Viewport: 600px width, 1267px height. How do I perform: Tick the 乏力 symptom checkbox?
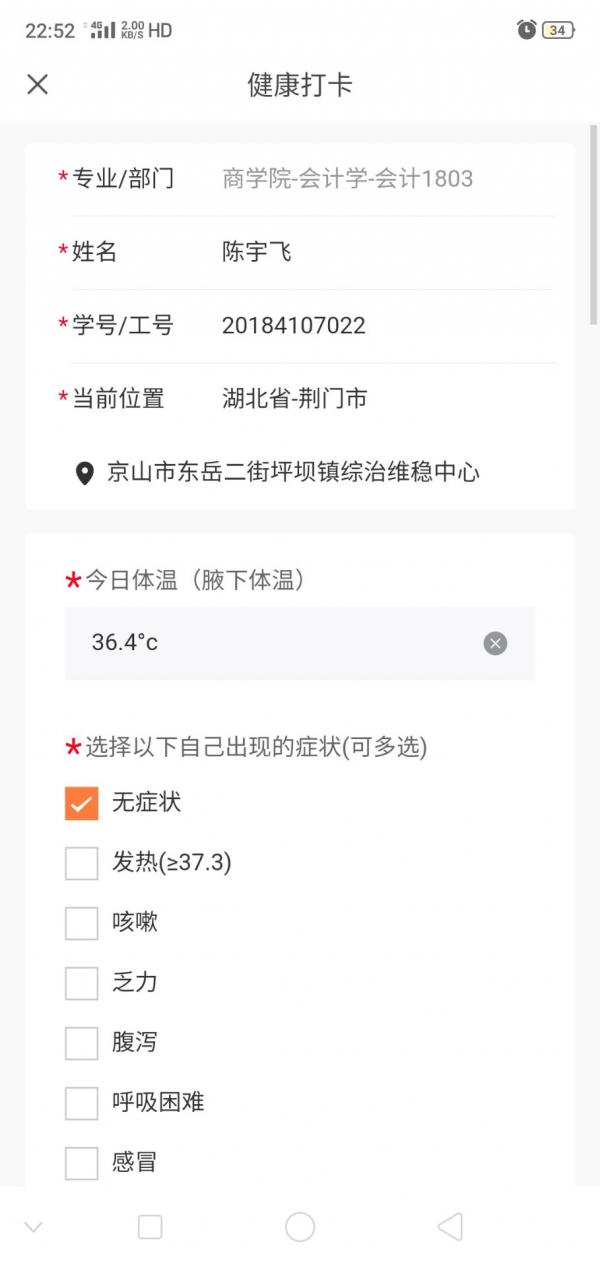click(x=82, y=983)
